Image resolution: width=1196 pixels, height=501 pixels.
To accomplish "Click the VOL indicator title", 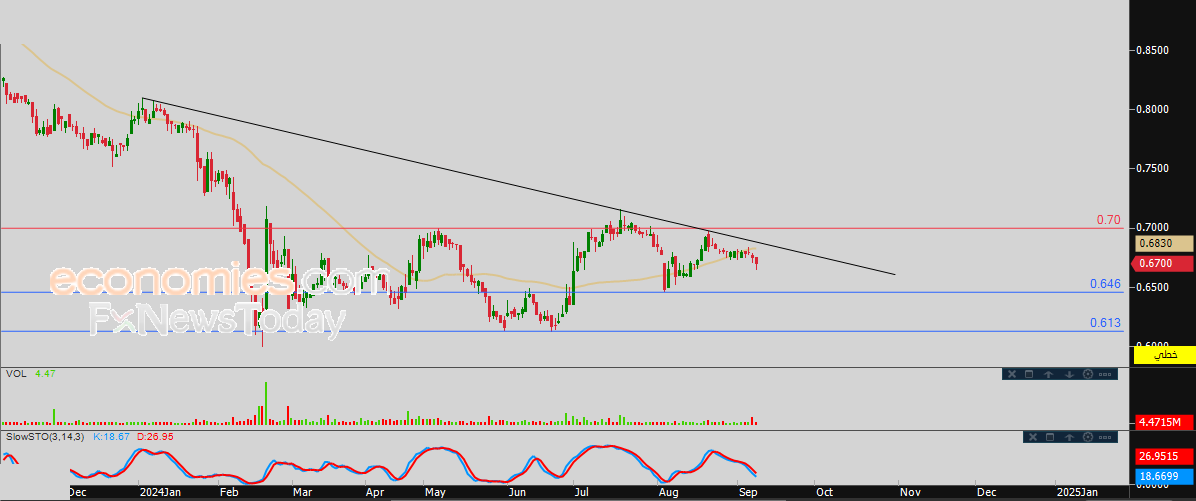I will [14, 374].
